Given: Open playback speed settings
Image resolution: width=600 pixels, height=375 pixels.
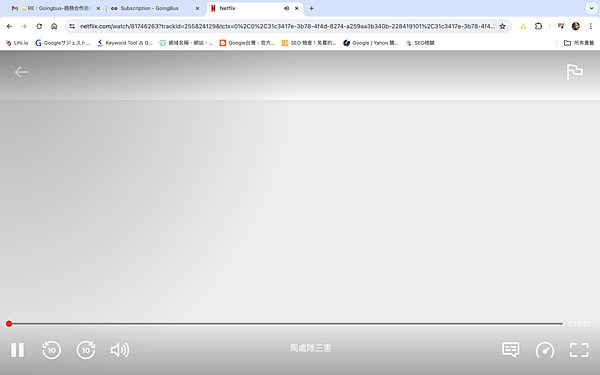Looking at the screenshot, I should pyautogui.click(x=545, y=350).
